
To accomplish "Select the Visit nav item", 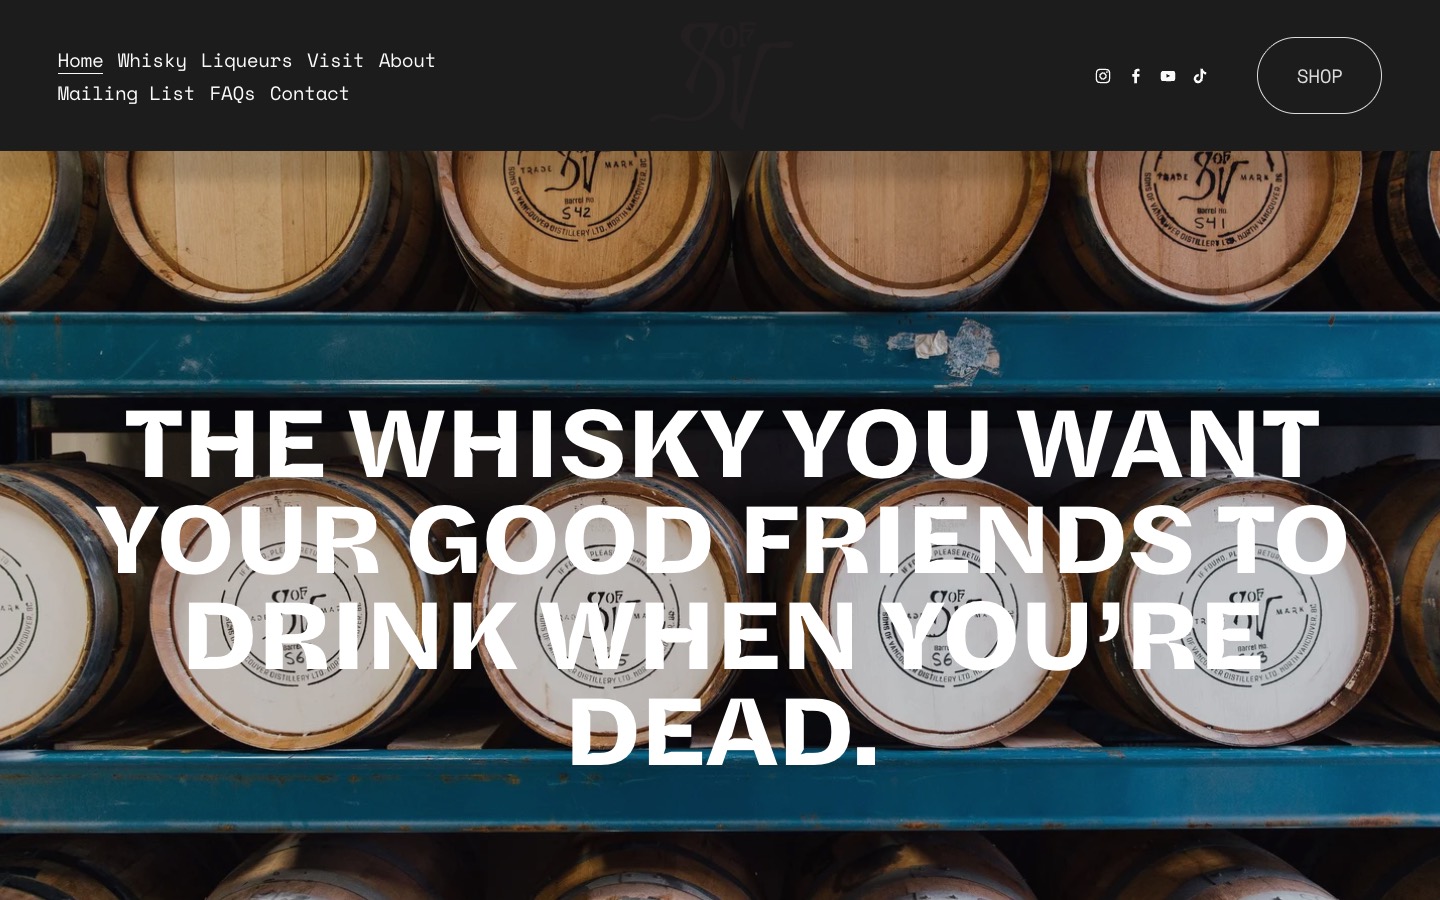I will [x=335, y=60].
